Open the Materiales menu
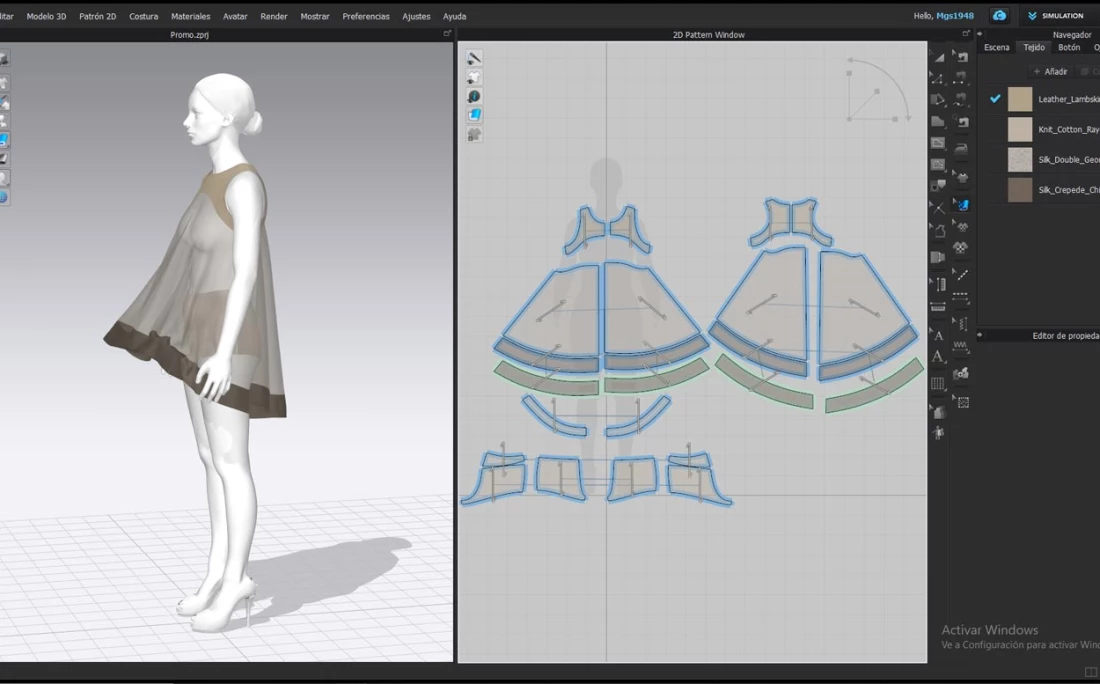1100x684 pixels. pyautogui.click(x=190, y=16)
